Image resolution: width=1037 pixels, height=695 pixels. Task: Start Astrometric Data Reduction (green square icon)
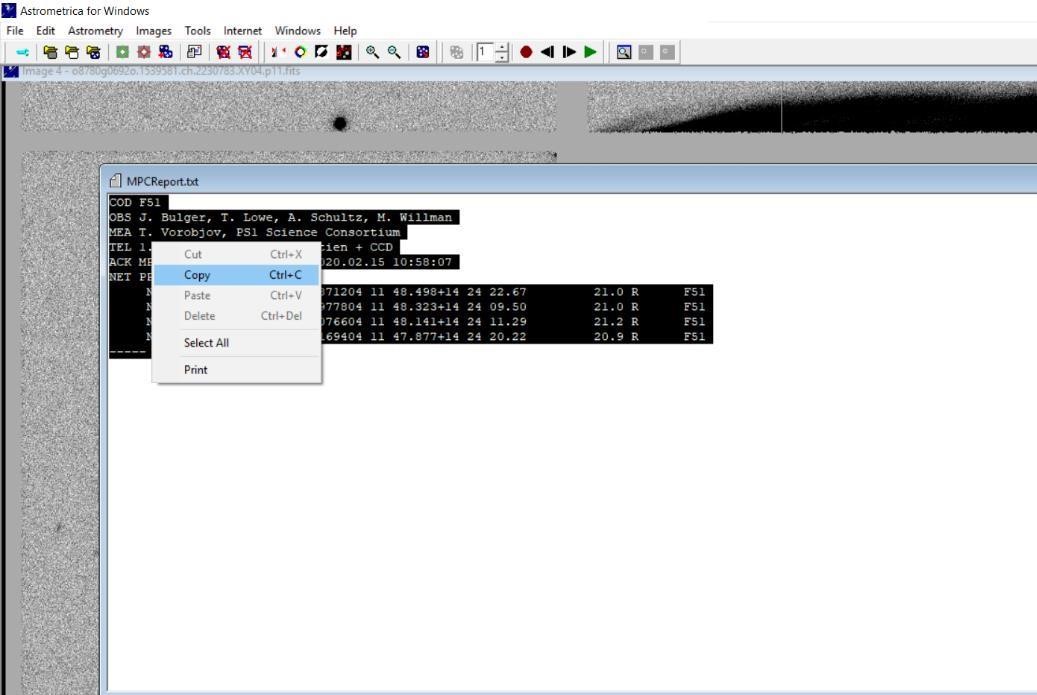(x=122, y=52)
